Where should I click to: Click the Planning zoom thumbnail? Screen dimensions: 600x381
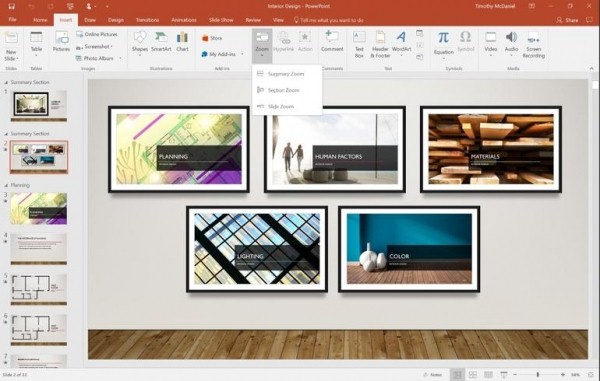click(179, 149)
